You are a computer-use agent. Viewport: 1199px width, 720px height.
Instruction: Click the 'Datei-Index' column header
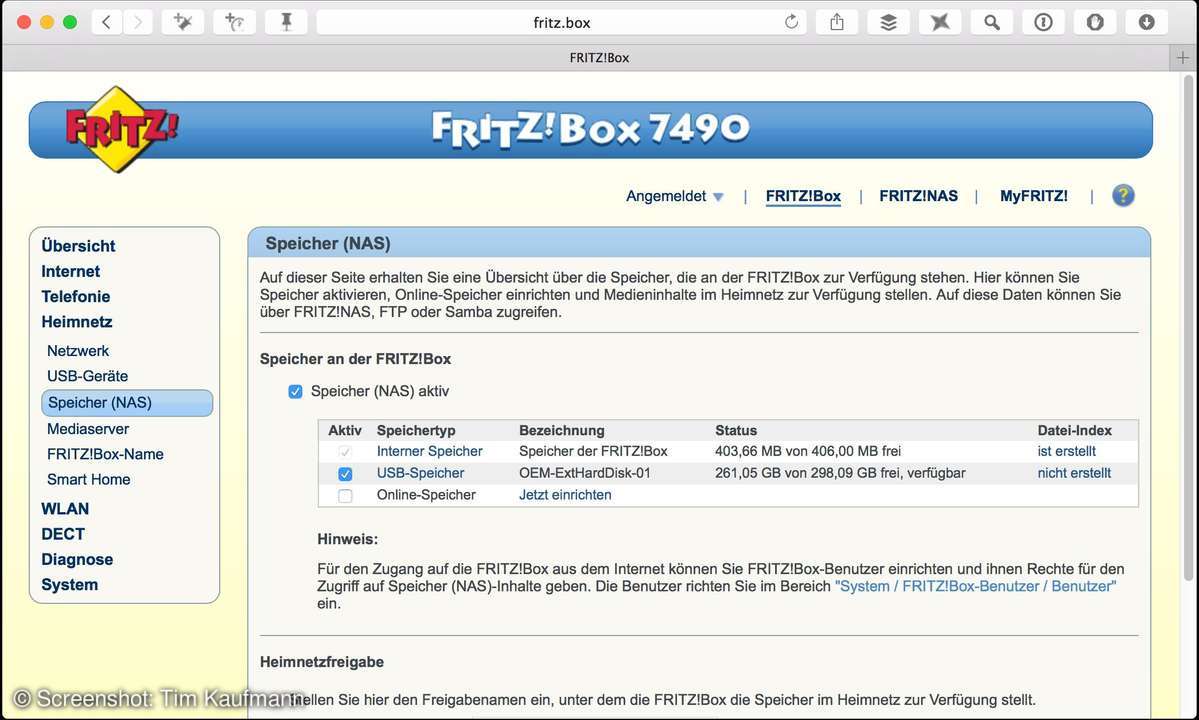(1074, 430)
